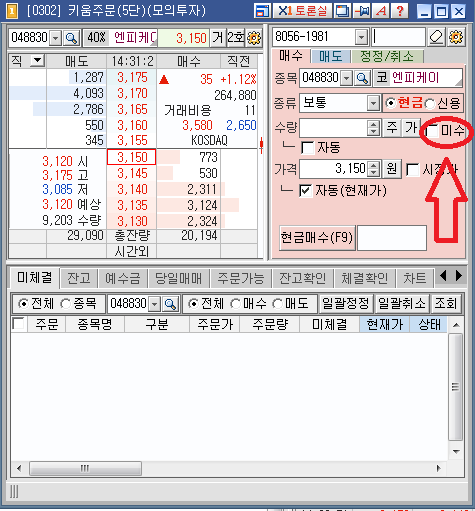Select the 미체결 tab
This screenshot has width=475, height=511.
(34, 277)
